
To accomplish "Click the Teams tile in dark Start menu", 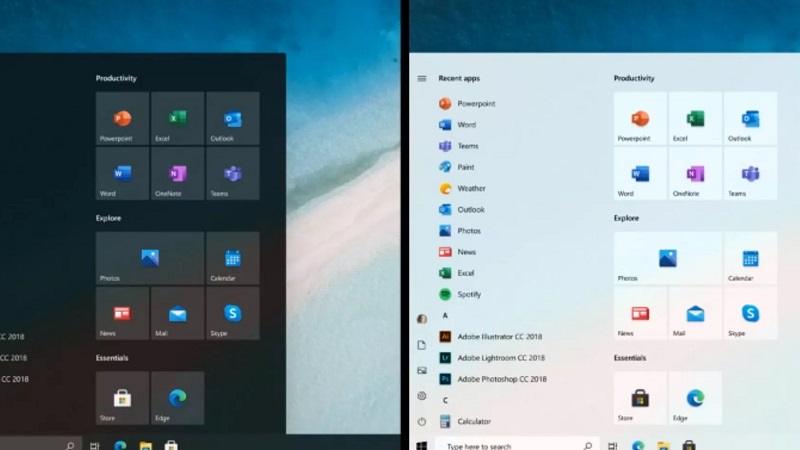I will pyautogui.click(x=232, y=174).
